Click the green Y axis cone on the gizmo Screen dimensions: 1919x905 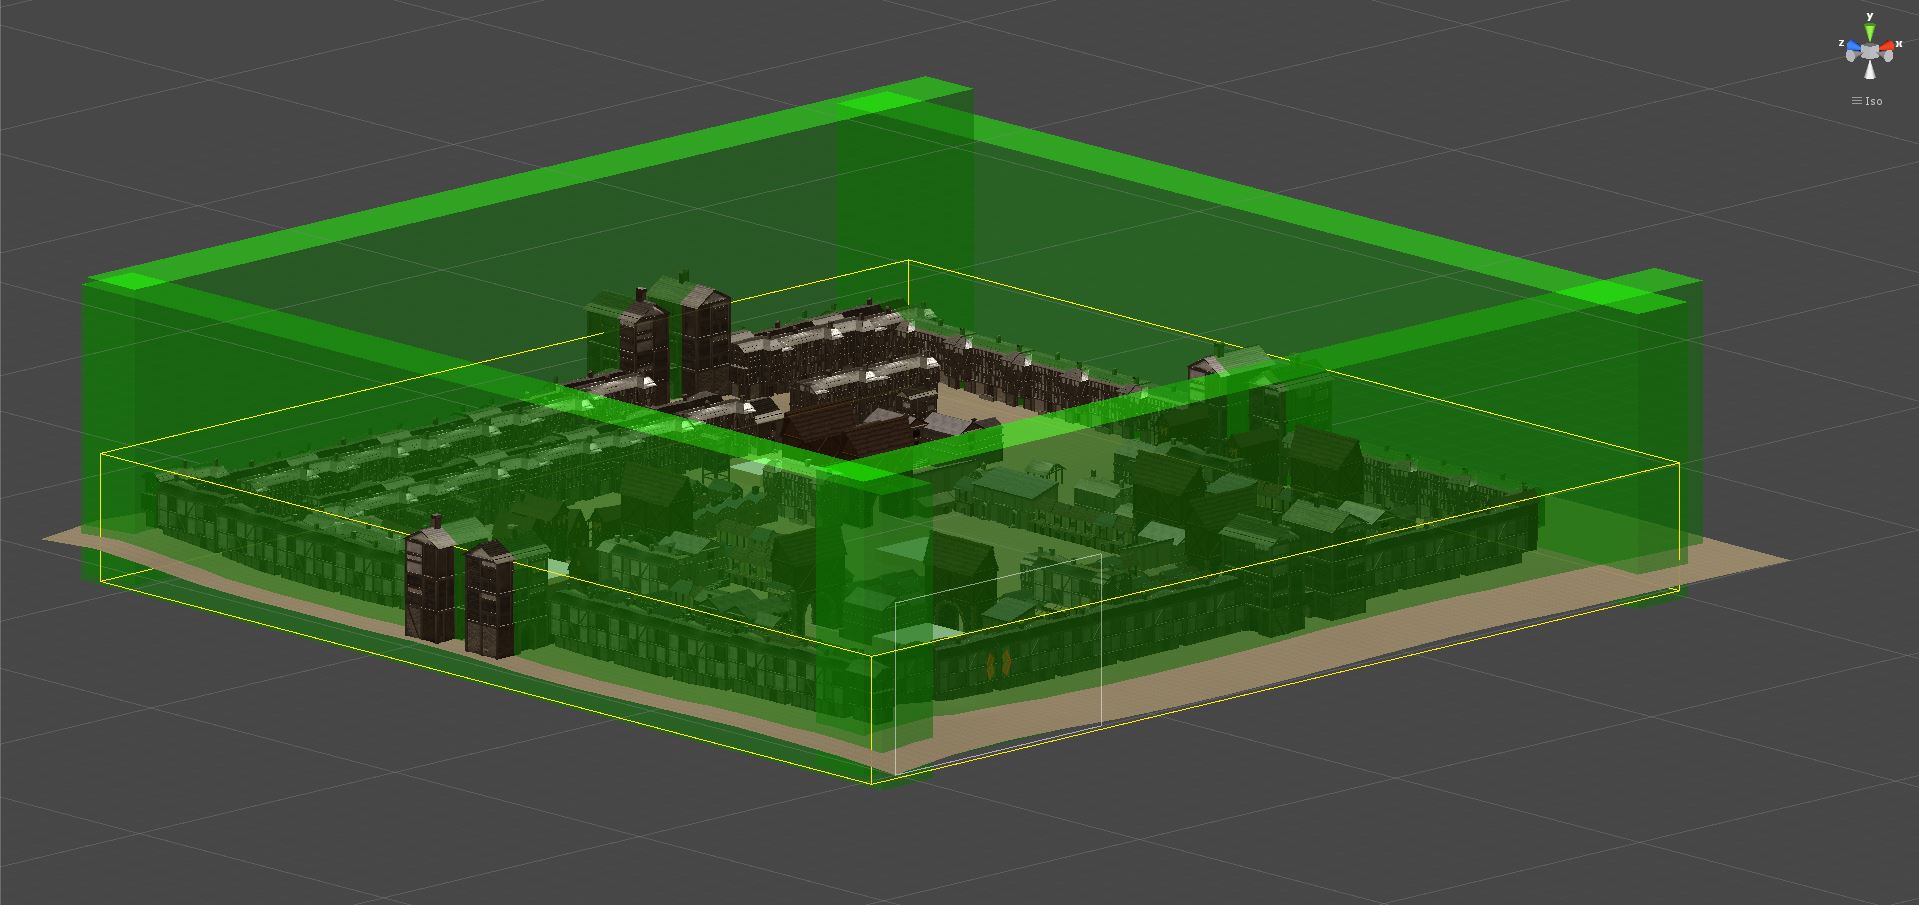click(x=1870, y=32)
